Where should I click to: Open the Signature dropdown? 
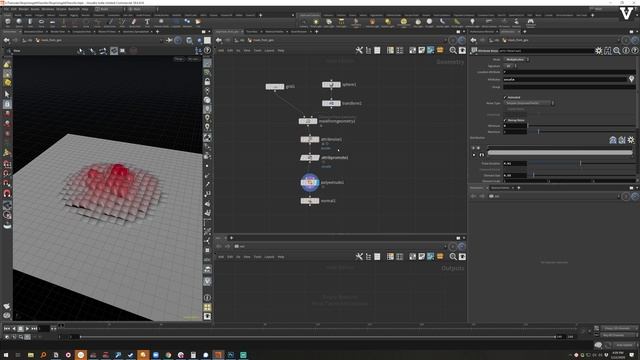510,66
